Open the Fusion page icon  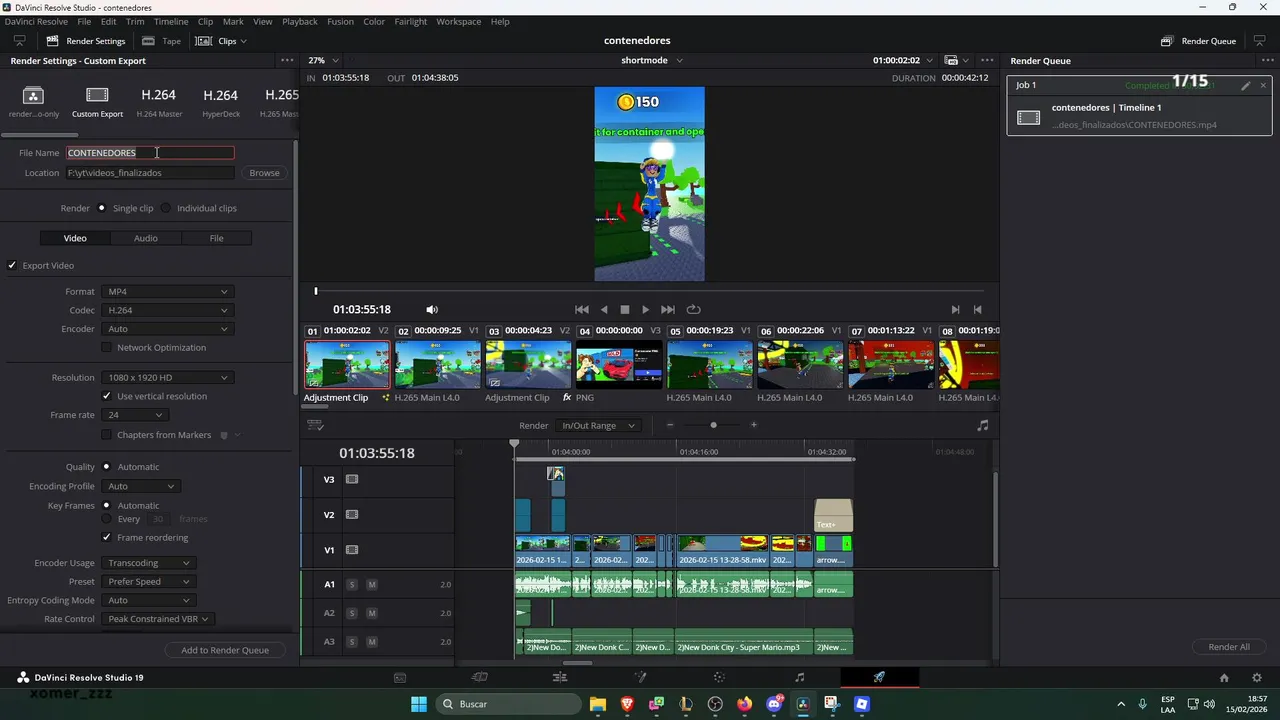coord(640,677)
